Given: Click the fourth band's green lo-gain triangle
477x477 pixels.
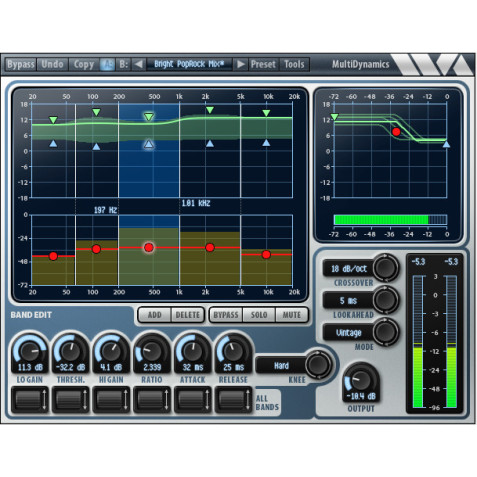Looking at the screenshot, I should tap(210, 110).
